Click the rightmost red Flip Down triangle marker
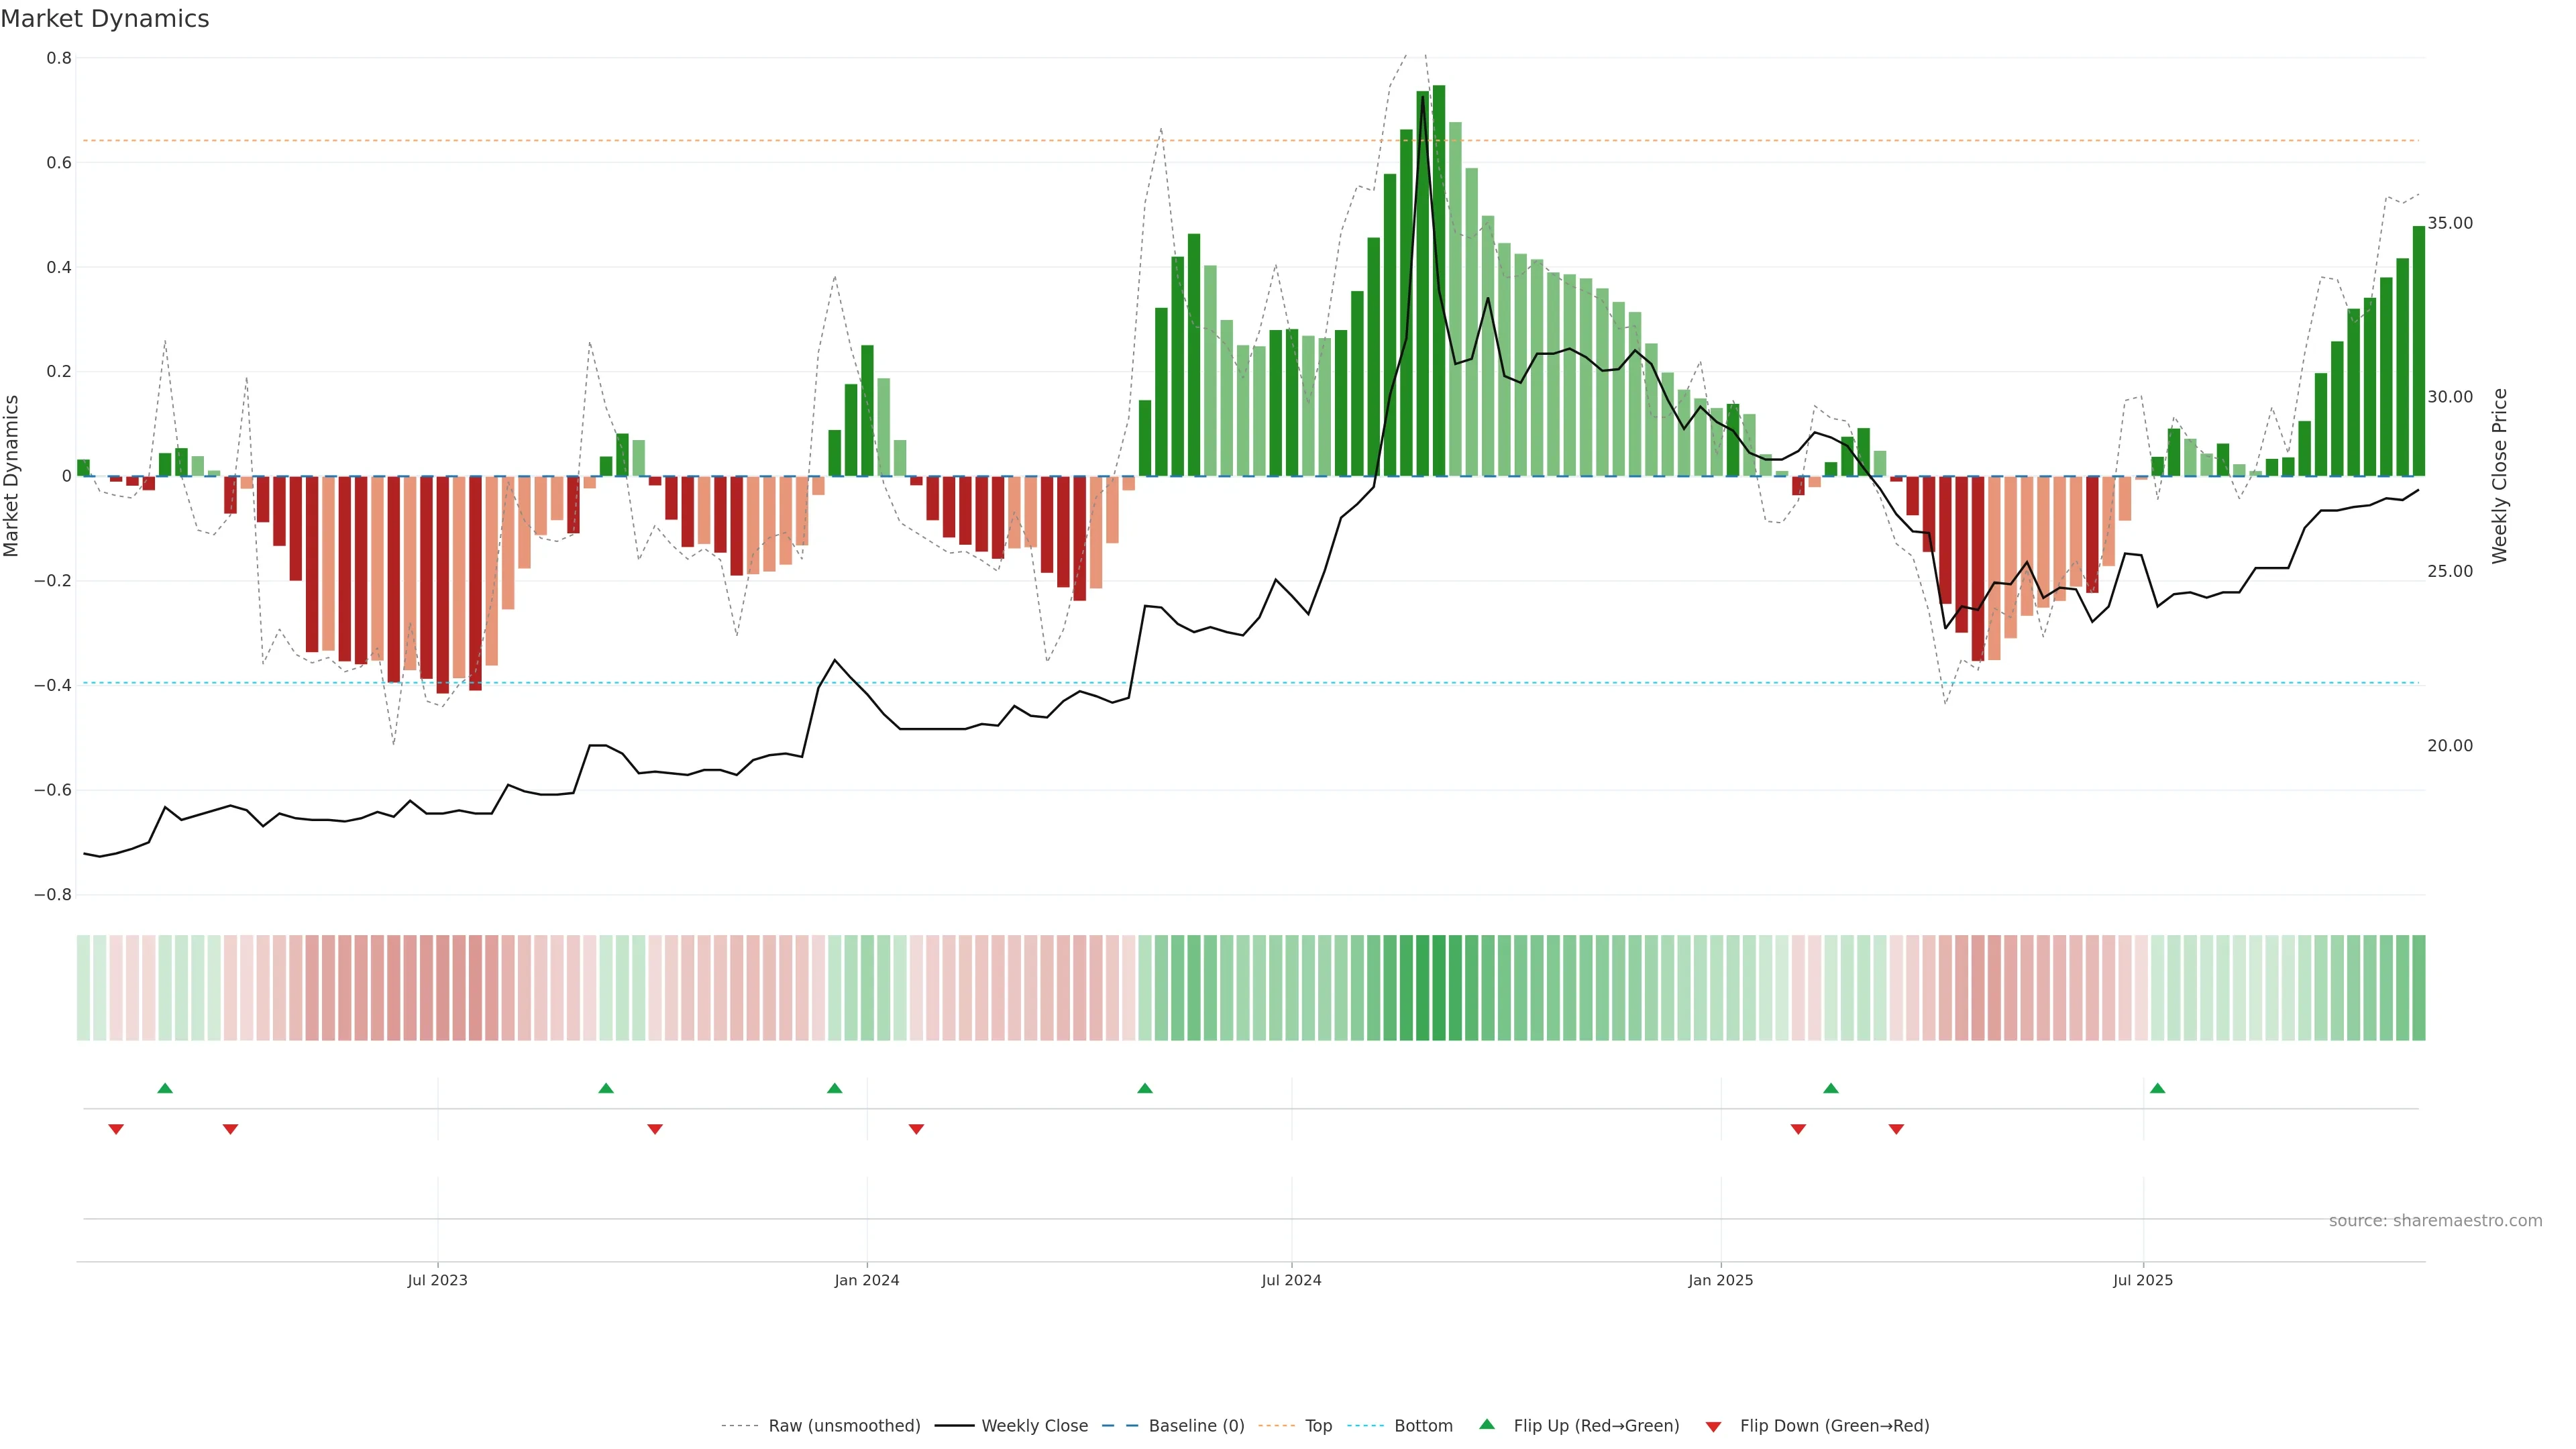This screenshot has width=2576, height=1449. 1896,1129
